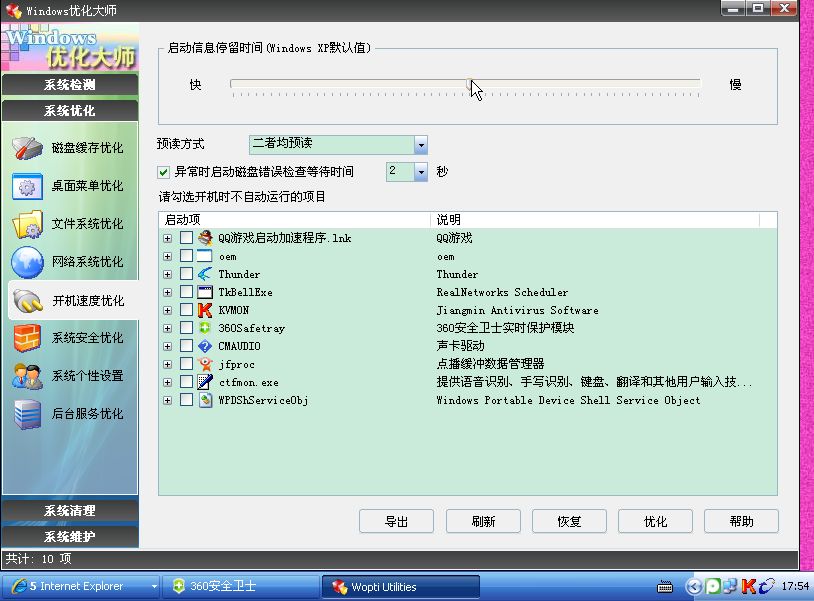Click the '360安全卫士实时保护模块' description

(x=505, y=328)
